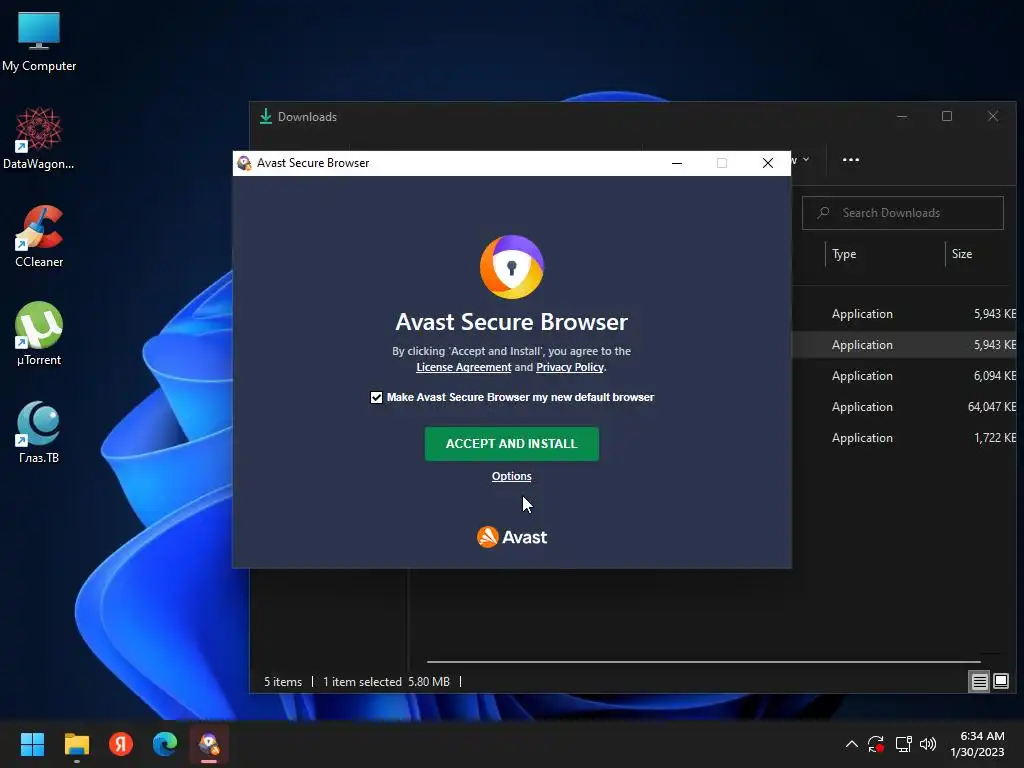The width and height of the screenshot is (1024, 768).
Task: Click the 5 items status text
Action: tap(283, 682)
